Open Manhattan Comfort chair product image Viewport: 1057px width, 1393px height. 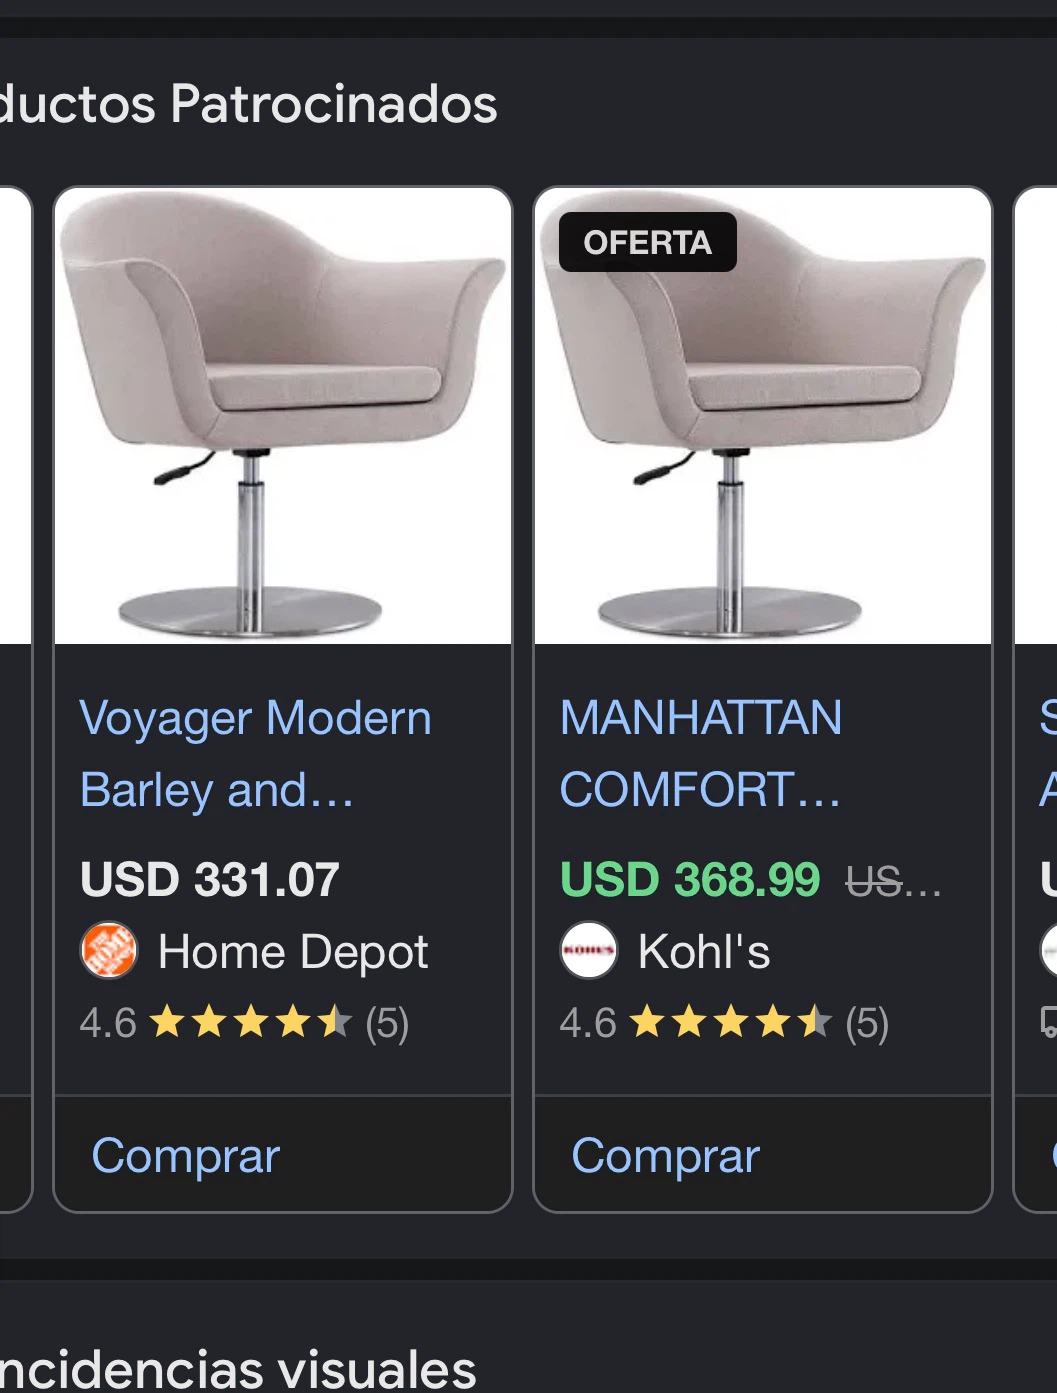coord(763,416)
